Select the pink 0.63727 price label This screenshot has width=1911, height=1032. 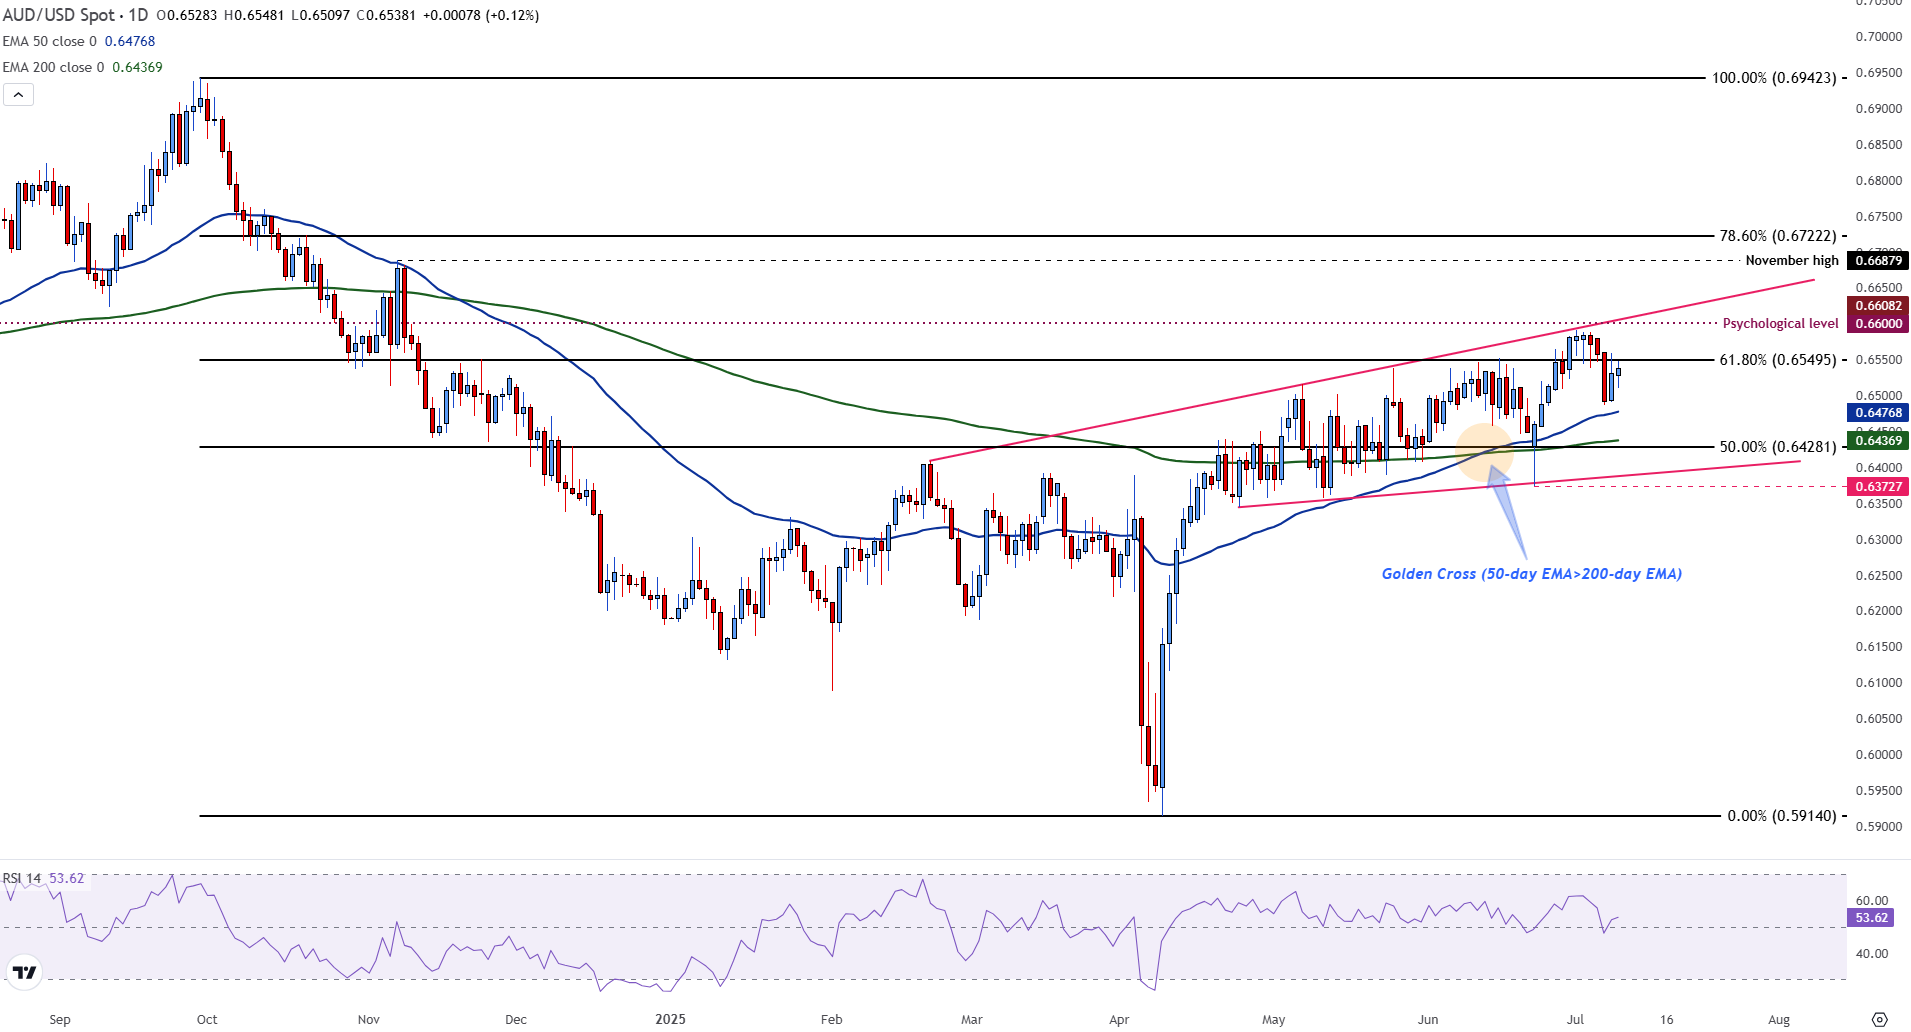pos(1878,487)
